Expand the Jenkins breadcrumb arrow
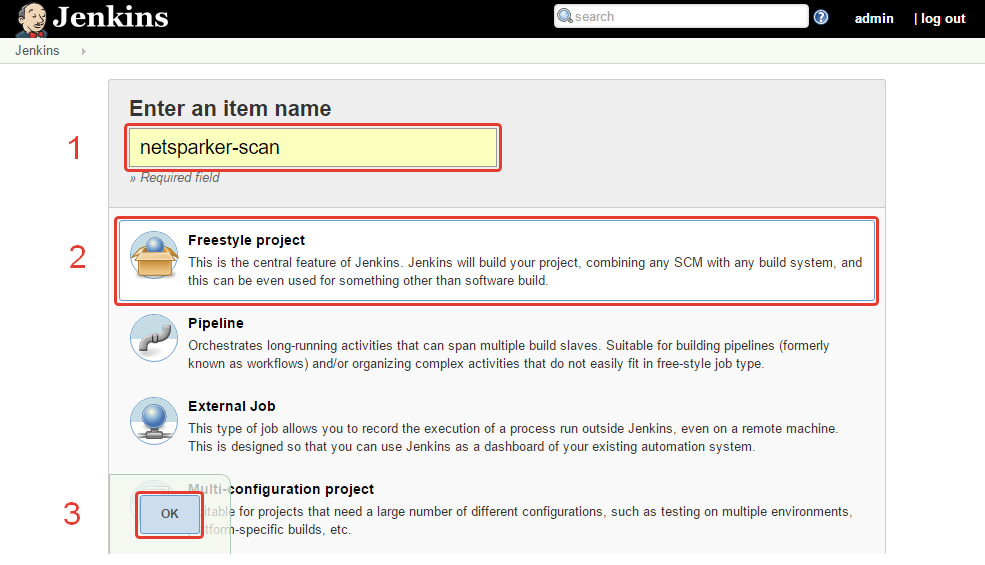Viewport: 985px width, 565px height. pos(84,51)
